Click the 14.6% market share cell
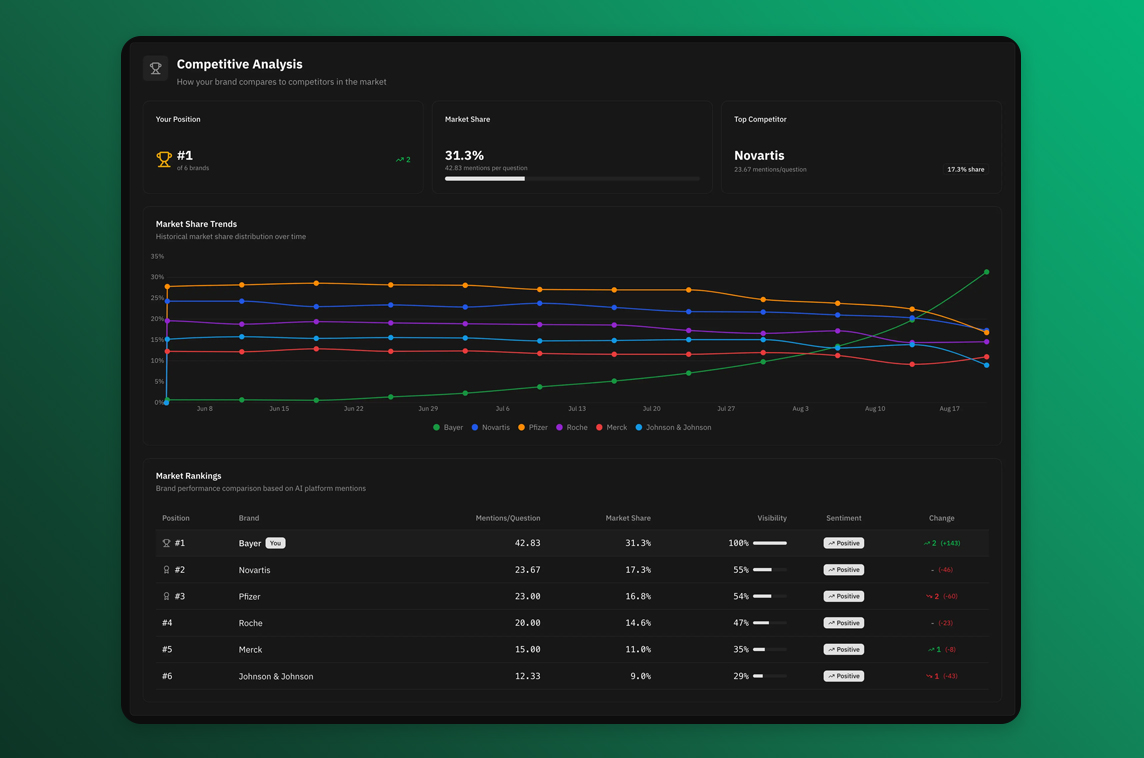The width and height of the screenshot is (1144, 758). click(x=638, y=623)
